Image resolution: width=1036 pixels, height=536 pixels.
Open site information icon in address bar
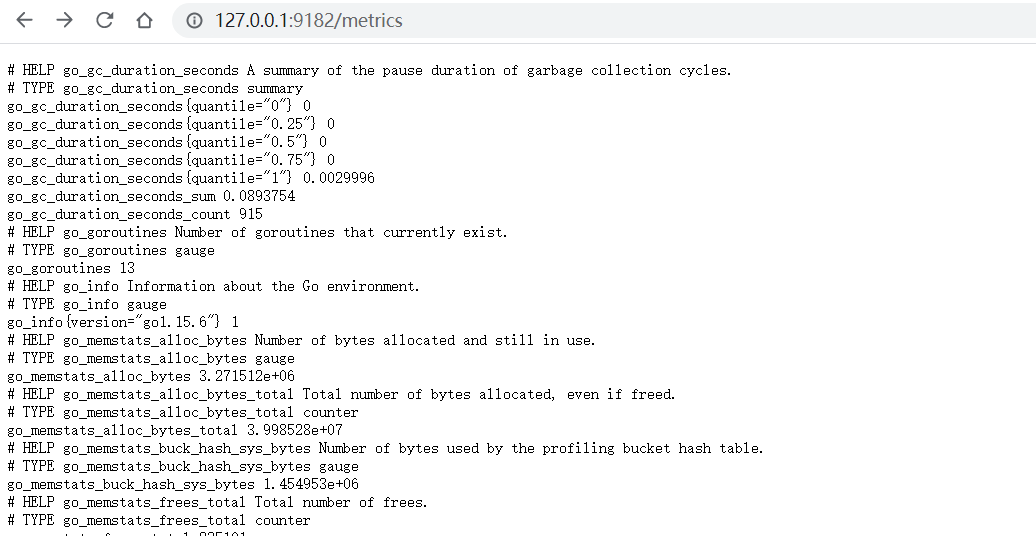point(194,20)
